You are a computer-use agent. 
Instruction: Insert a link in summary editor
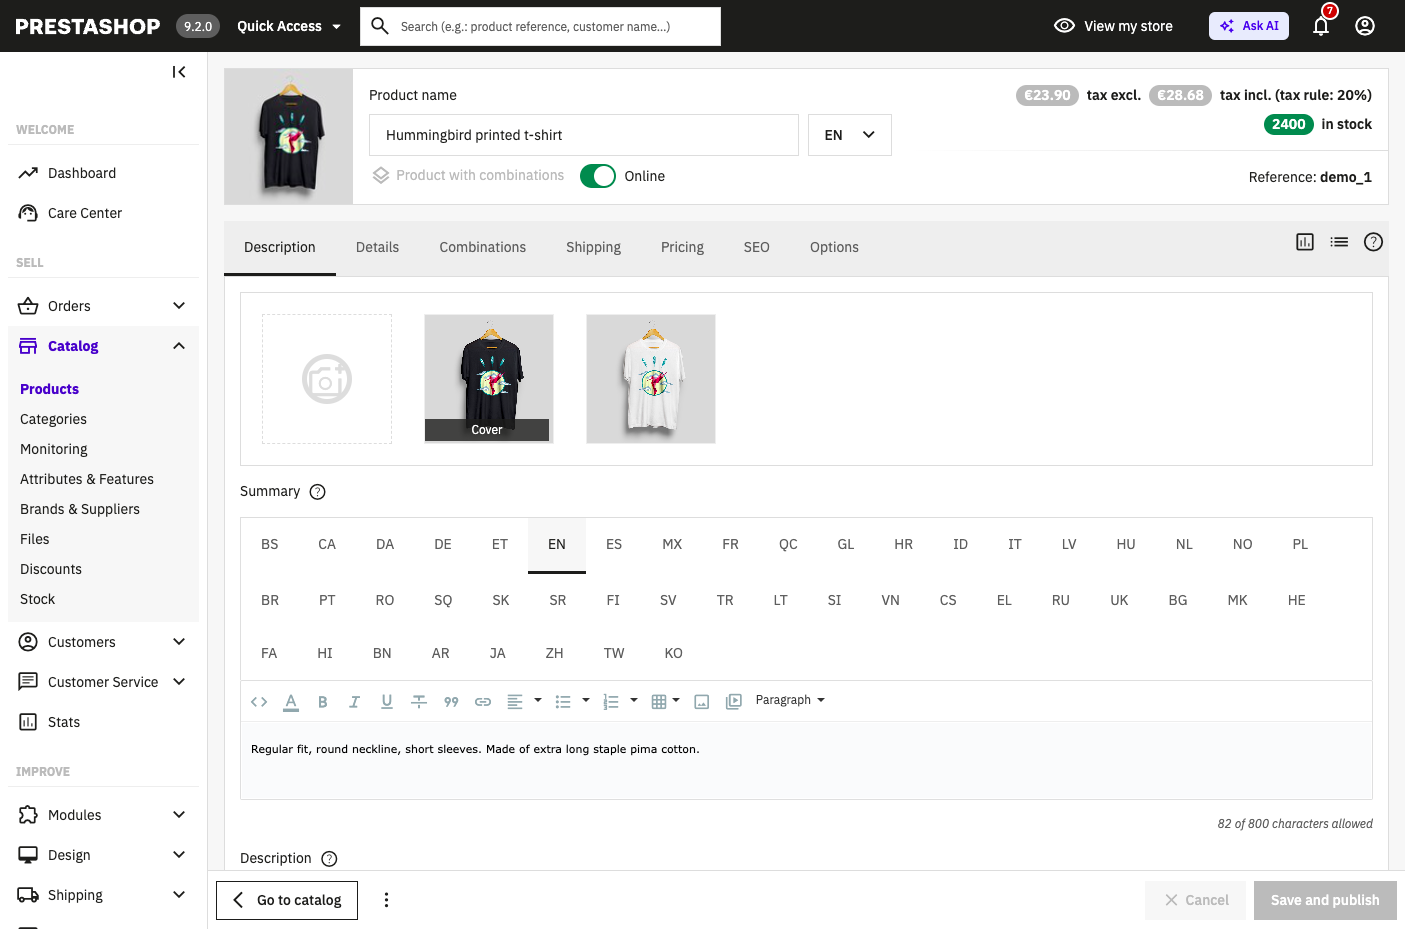point(483,702)
